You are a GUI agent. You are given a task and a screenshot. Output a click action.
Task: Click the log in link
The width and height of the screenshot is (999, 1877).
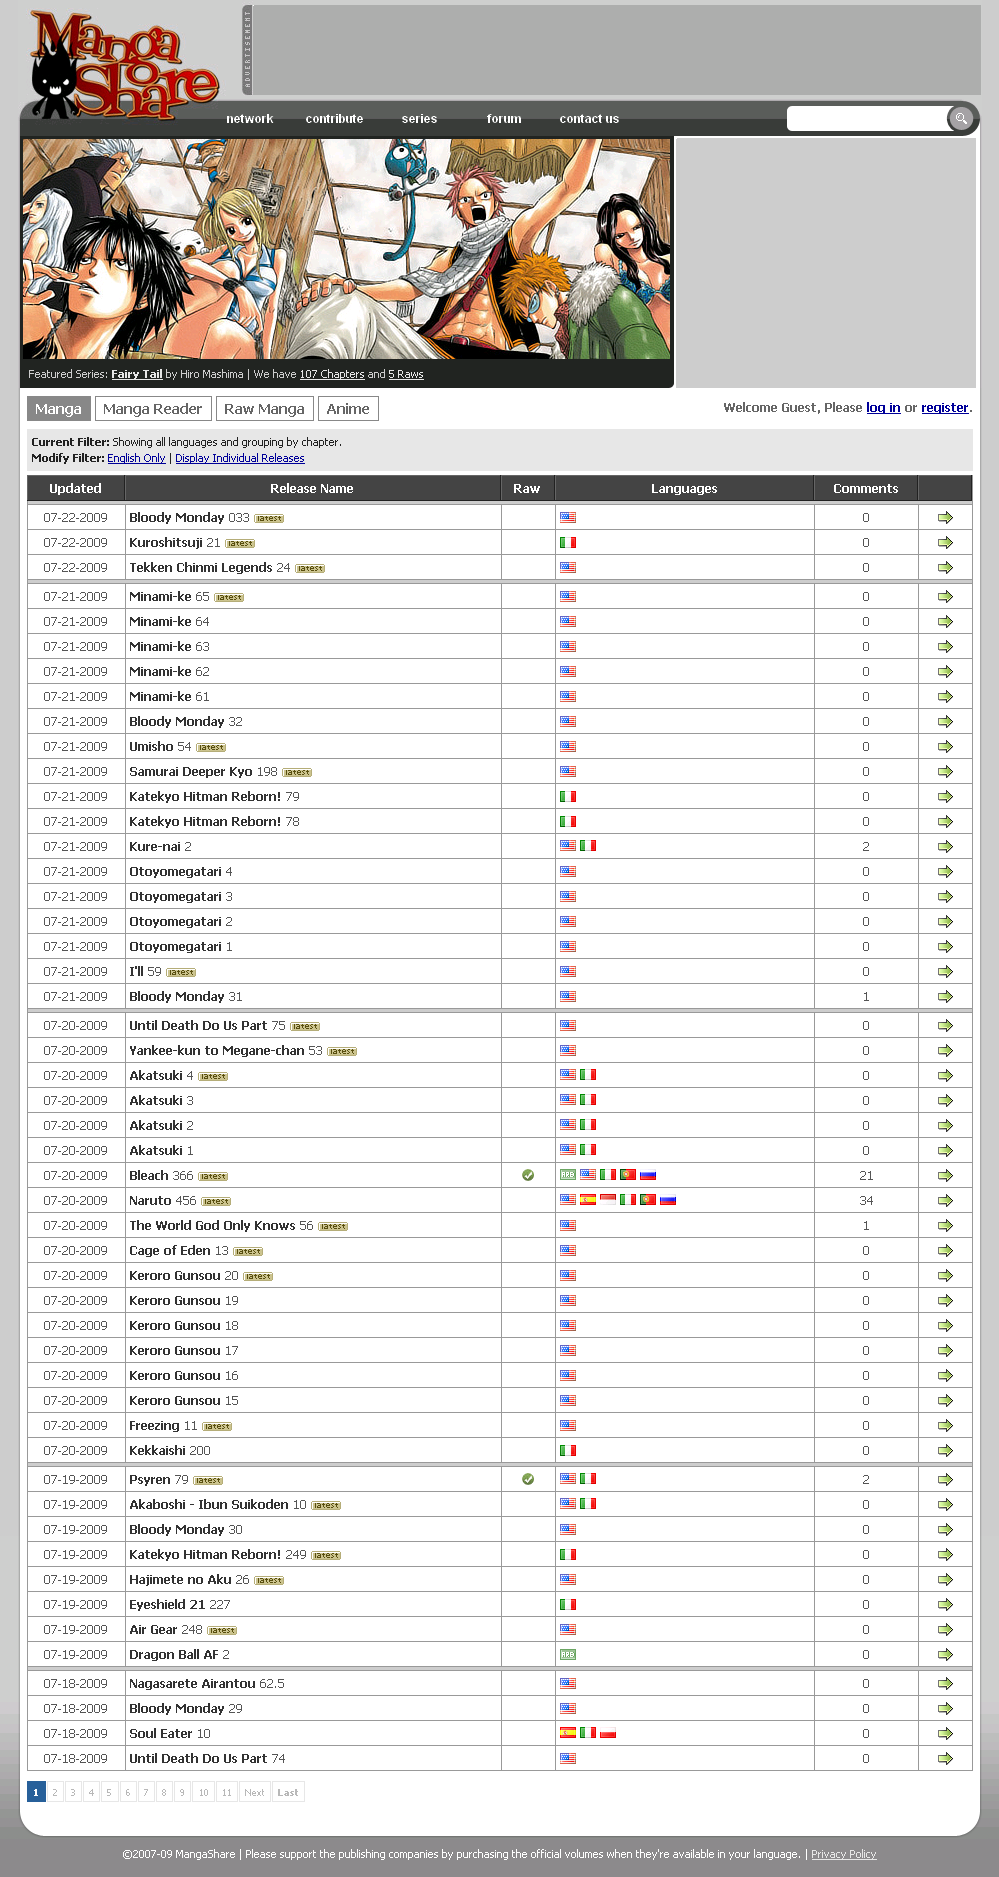coord(883,408)
